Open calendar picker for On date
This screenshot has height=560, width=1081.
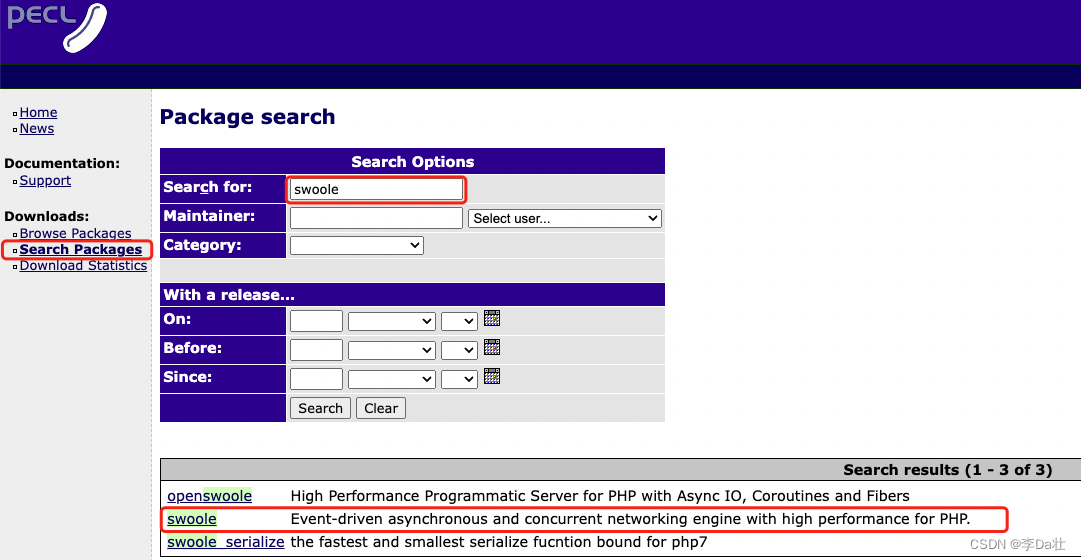tap(491, 319)
